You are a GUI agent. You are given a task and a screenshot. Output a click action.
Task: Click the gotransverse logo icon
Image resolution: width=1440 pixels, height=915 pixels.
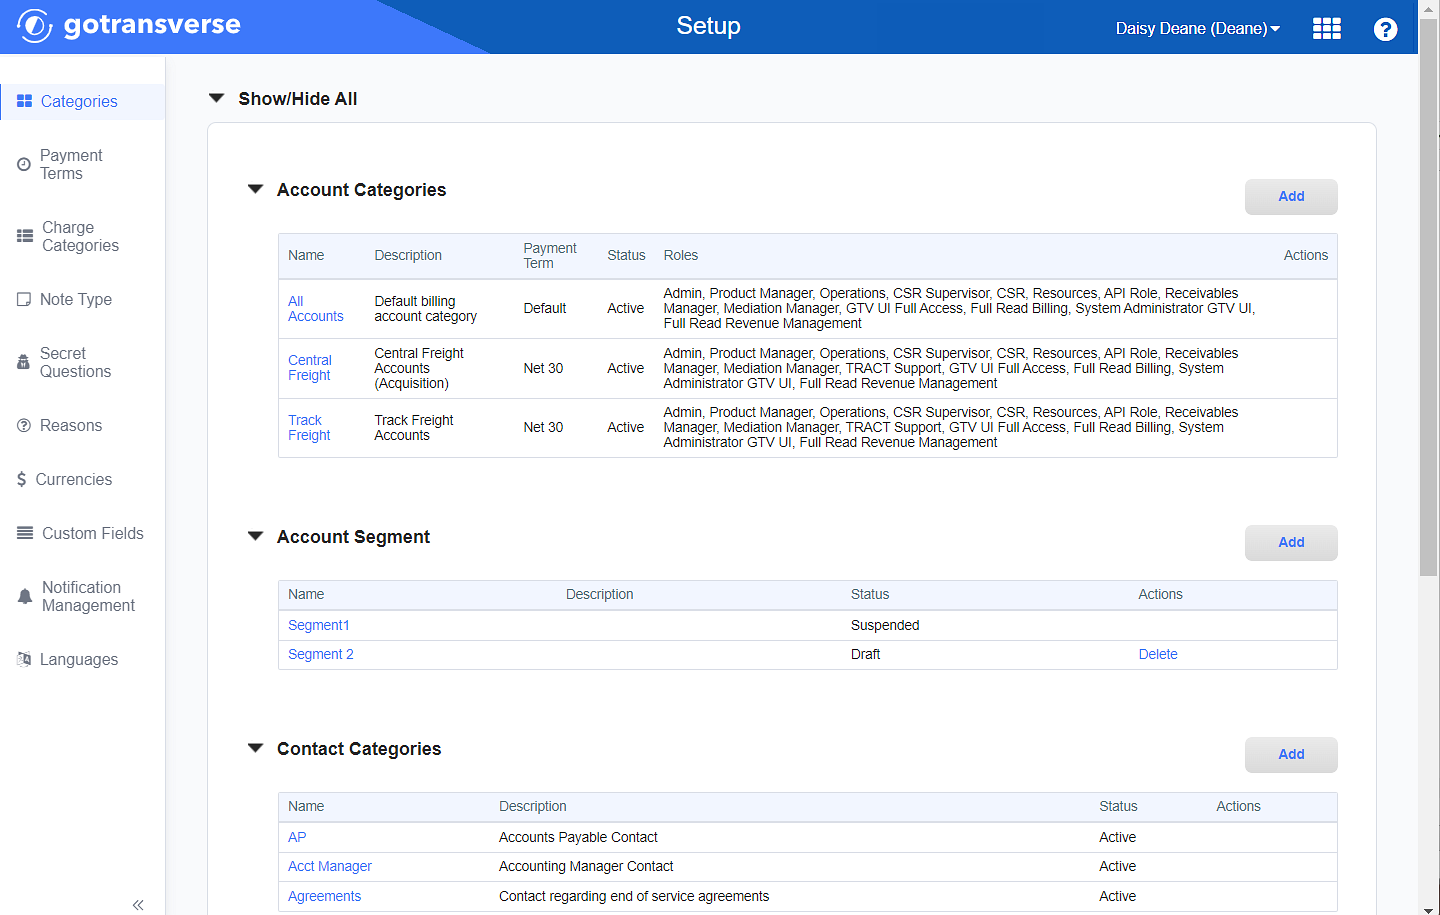pyautogui.click(x=34, y=26)
